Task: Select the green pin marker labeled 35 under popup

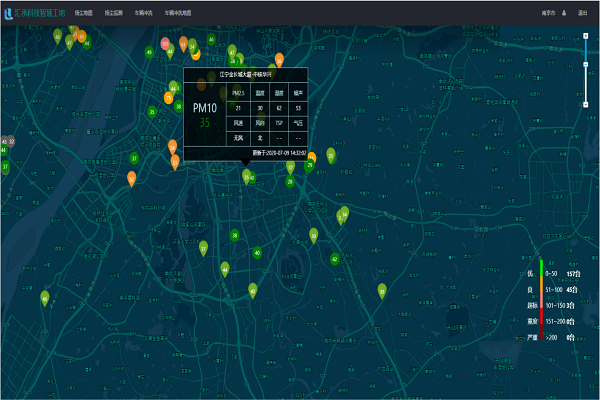Action: tap(246, 177)
